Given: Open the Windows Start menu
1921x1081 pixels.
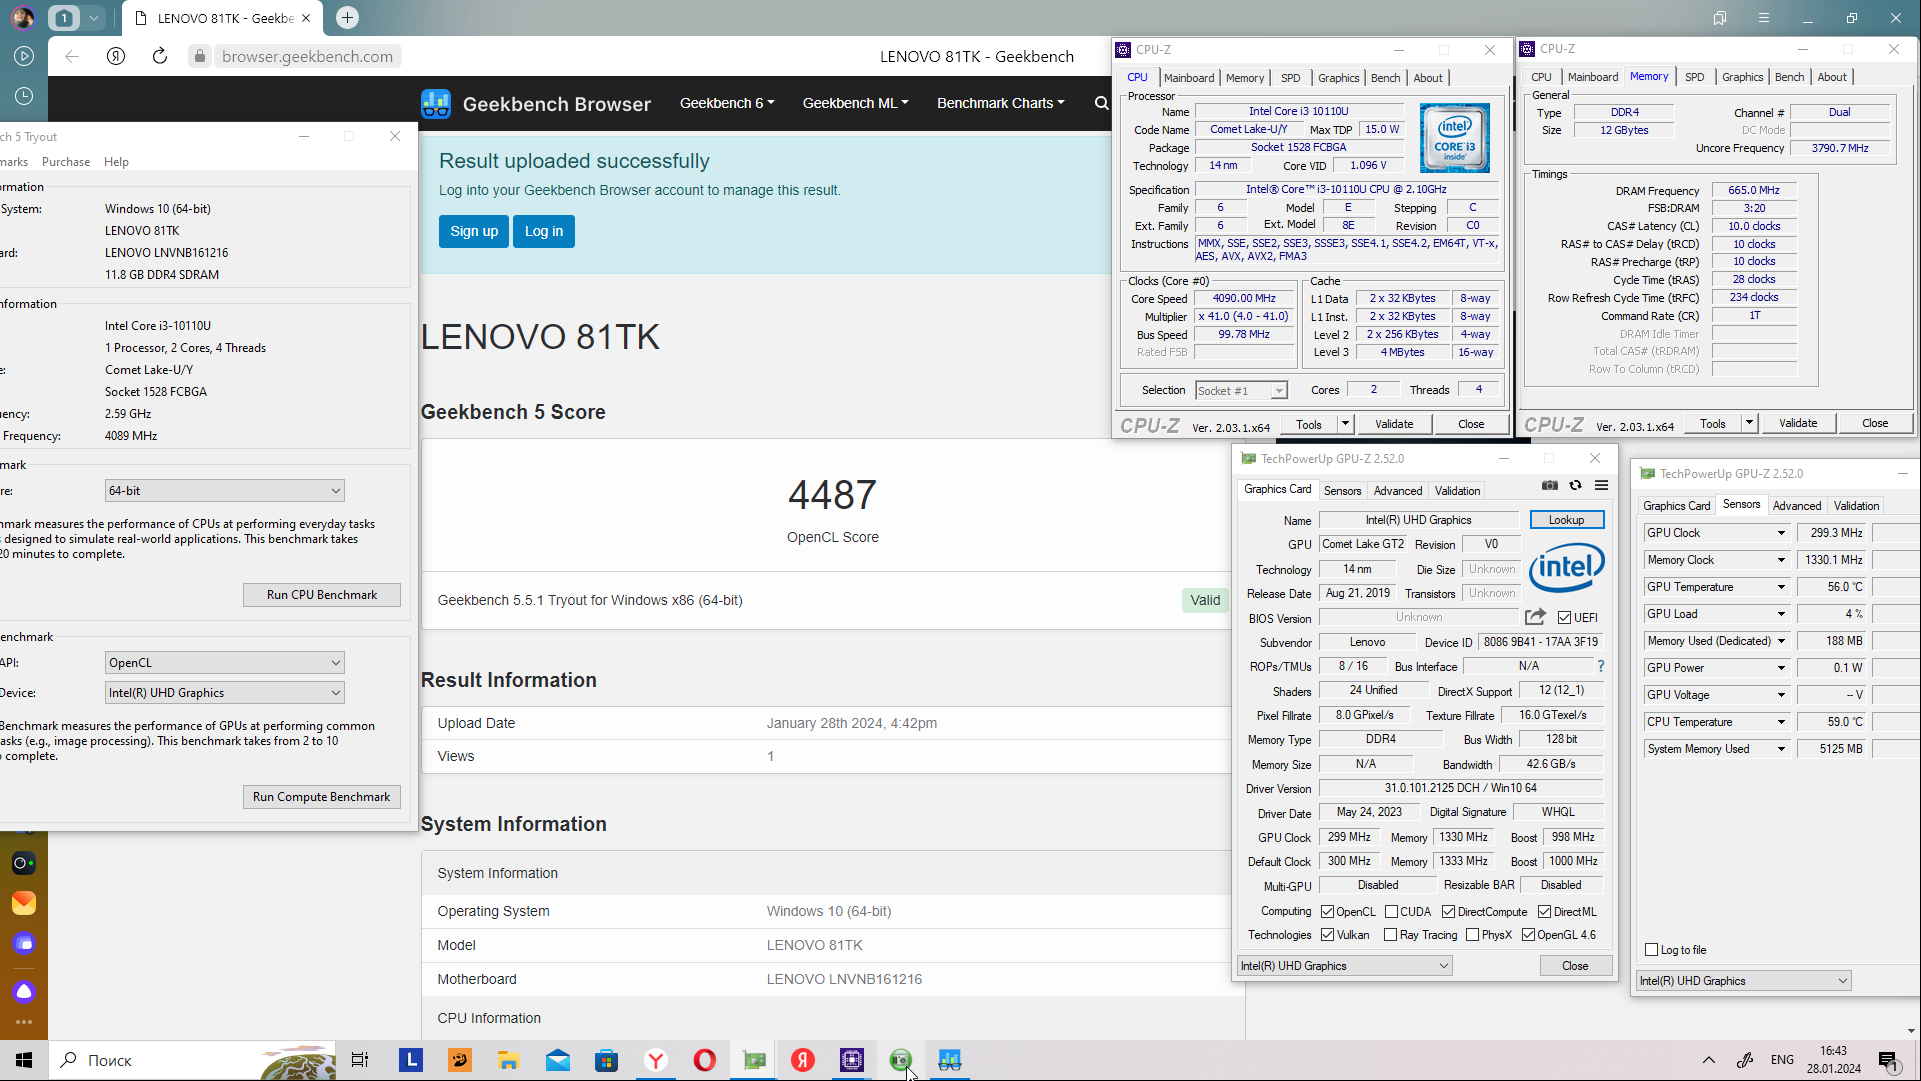Looking at the screenshot, I should pos(24,1060).
